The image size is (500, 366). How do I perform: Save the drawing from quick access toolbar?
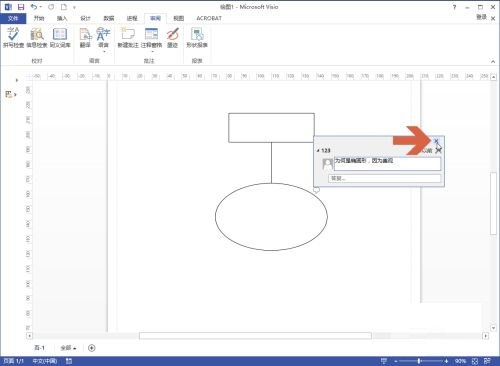[21, 7]
